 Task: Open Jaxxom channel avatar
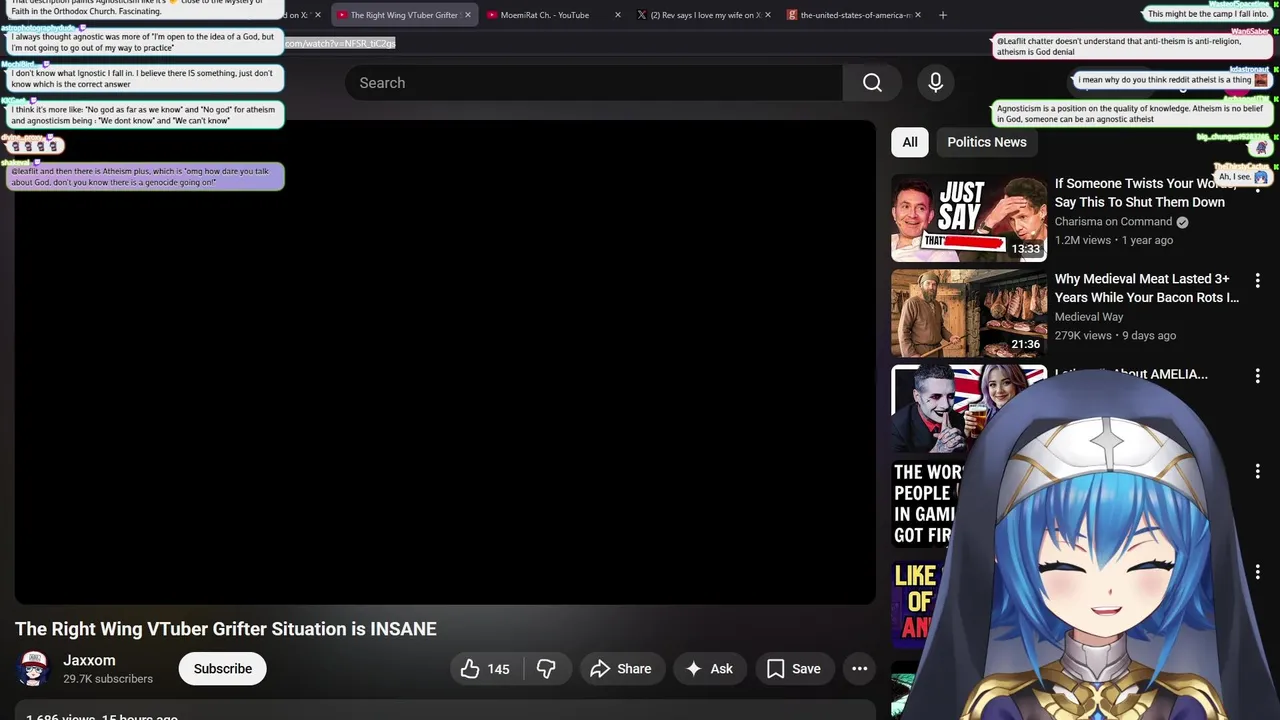(x=33, y=669)
